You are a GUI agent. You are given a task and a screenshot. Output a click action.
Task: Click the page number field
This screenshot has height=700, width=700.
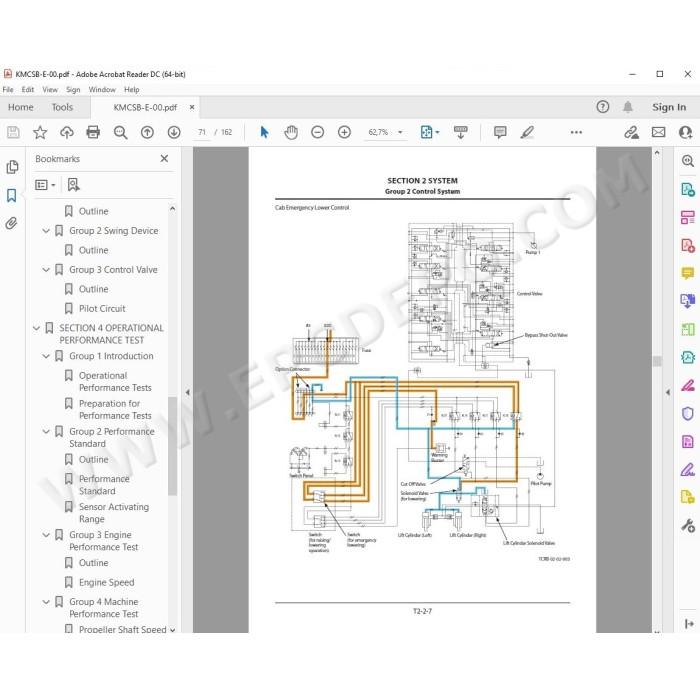point(202,132)
